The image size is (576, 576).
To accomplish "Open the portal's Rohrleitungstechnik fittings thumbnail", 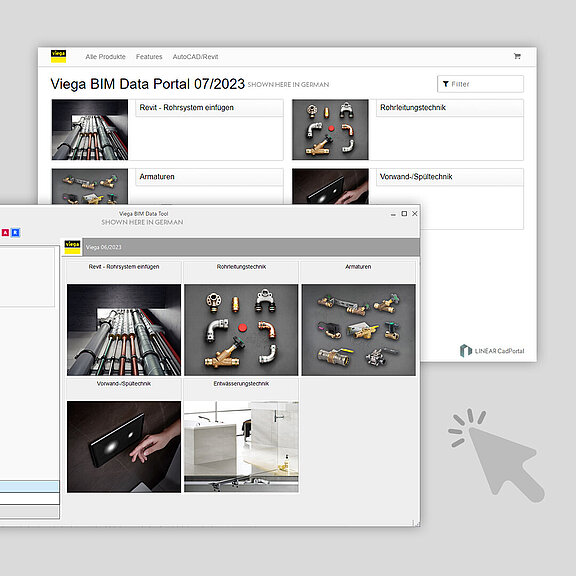I will point(330,130).
